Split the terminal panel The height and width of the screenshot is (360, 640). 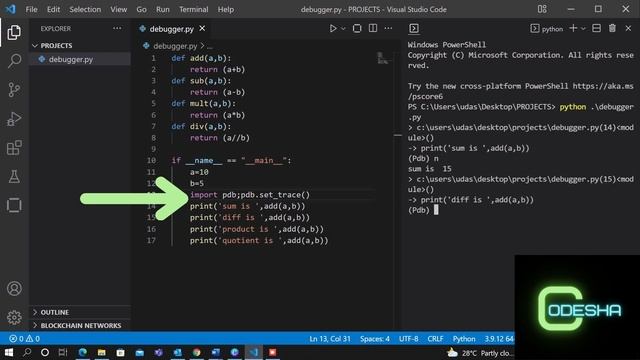(596, 28)
